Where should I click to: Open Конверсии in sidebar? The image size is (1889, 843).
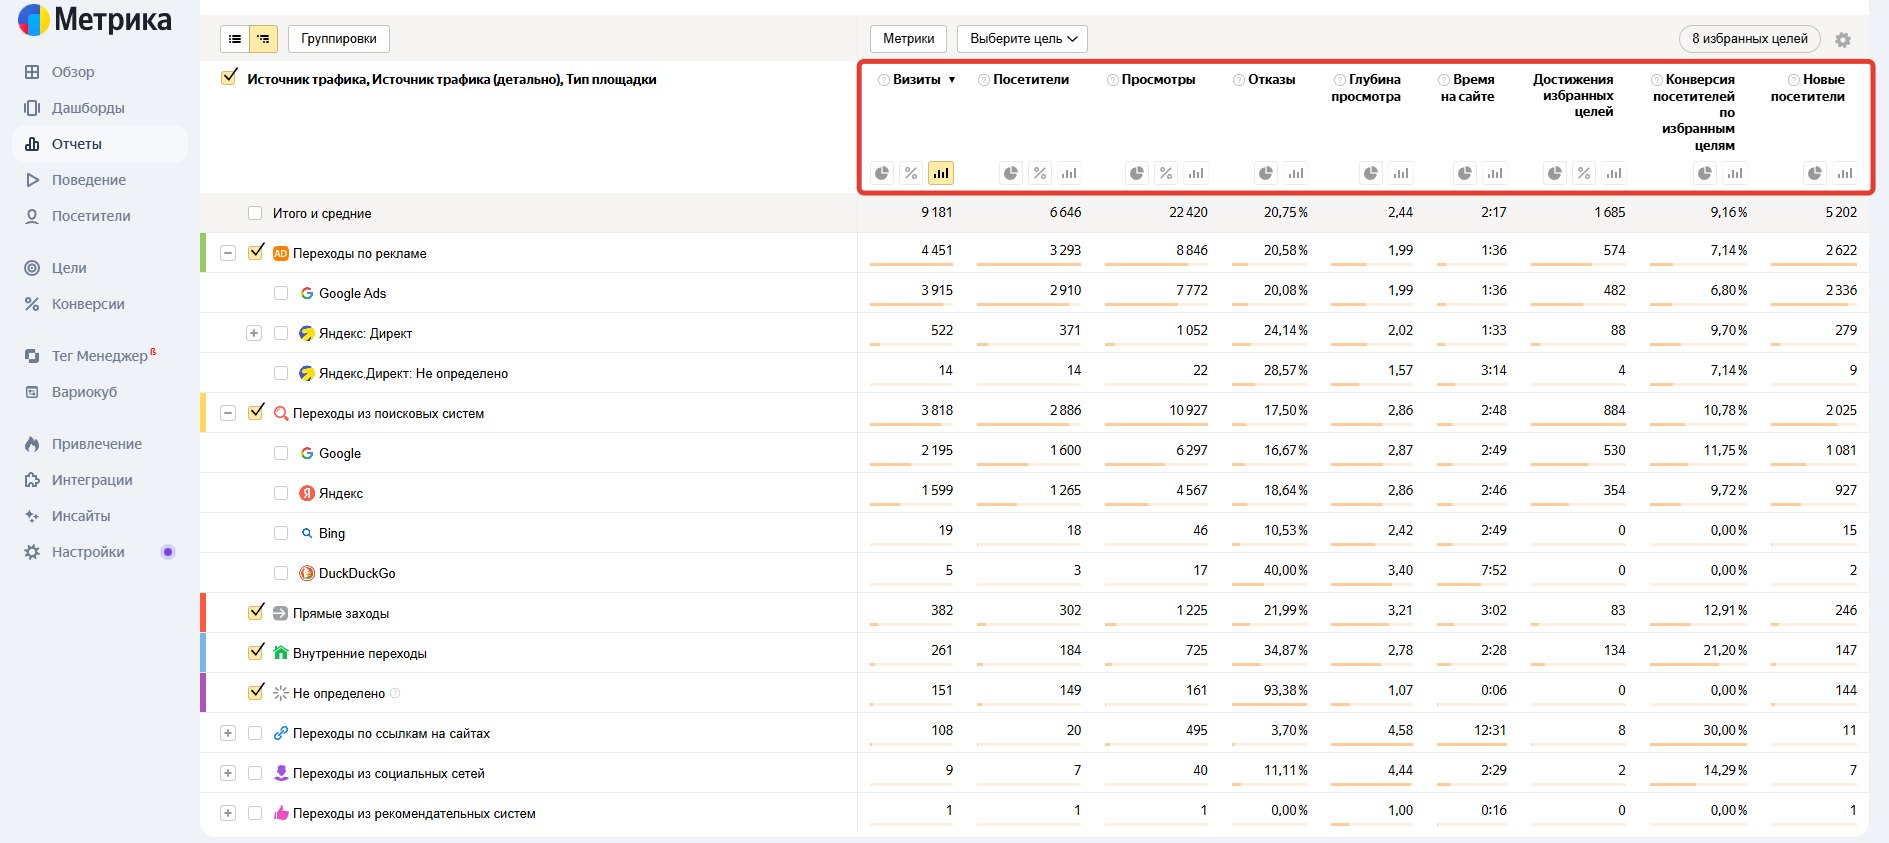coord(88,304)
